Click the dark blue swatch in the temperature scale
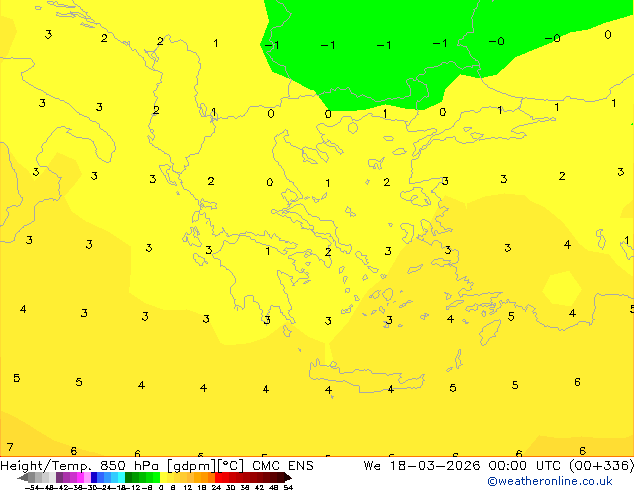The width and height of the screenshot is (634, 490). click(94, 477)
